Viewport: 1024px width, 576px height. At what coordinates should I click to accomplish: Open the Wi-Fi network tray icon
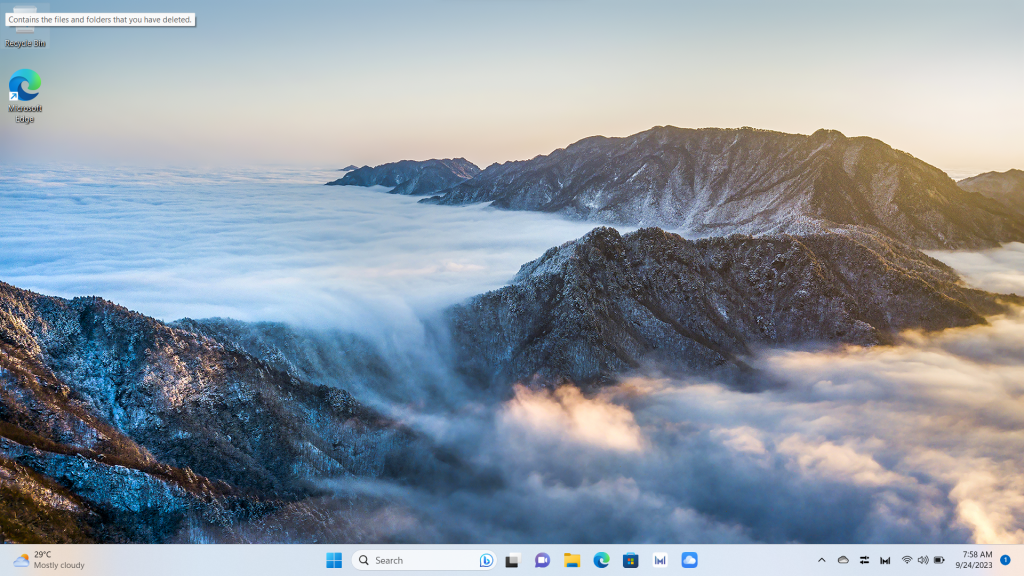[906, 560]
